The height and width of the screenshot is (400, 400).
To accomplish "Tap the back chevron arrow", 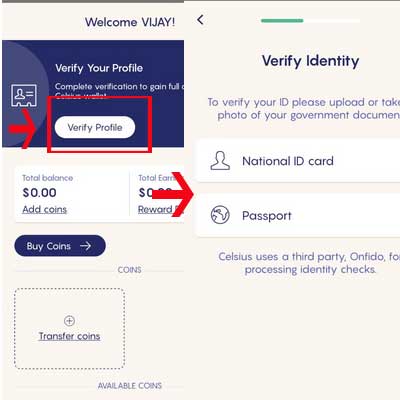I will [200, 20].
